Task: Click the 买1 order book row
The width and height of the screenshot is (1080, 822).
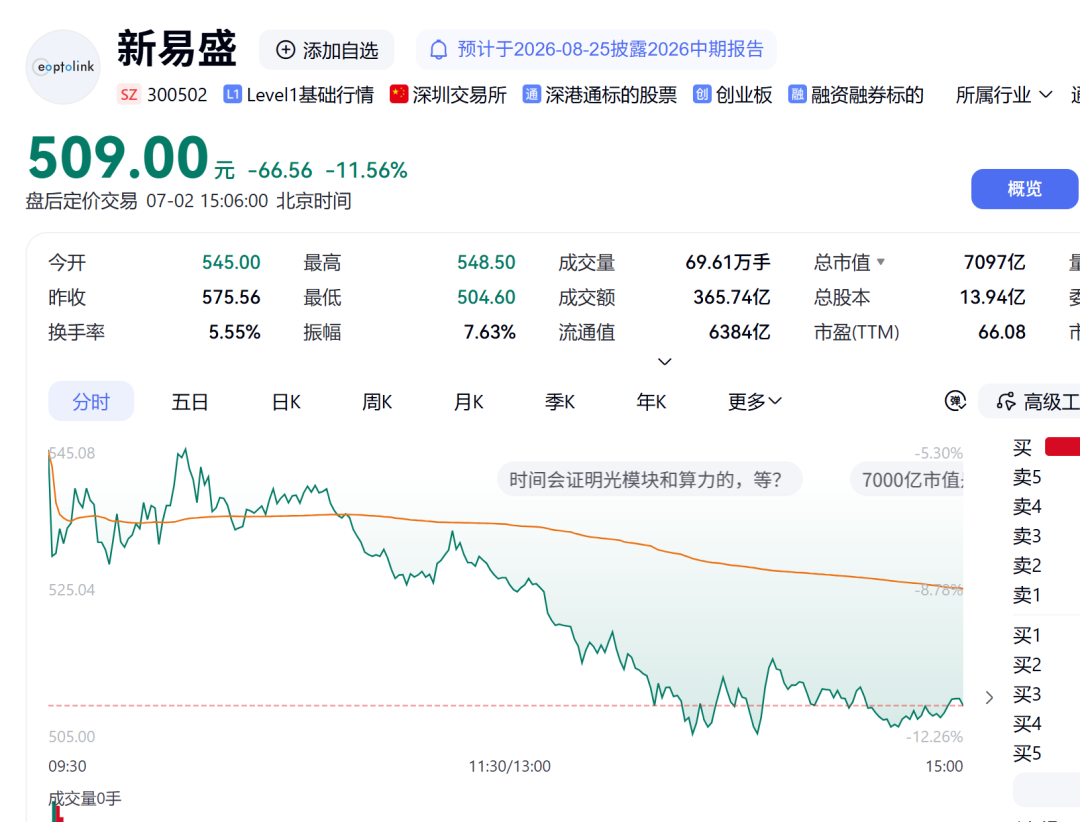Action: click(x=1046, y=635)
